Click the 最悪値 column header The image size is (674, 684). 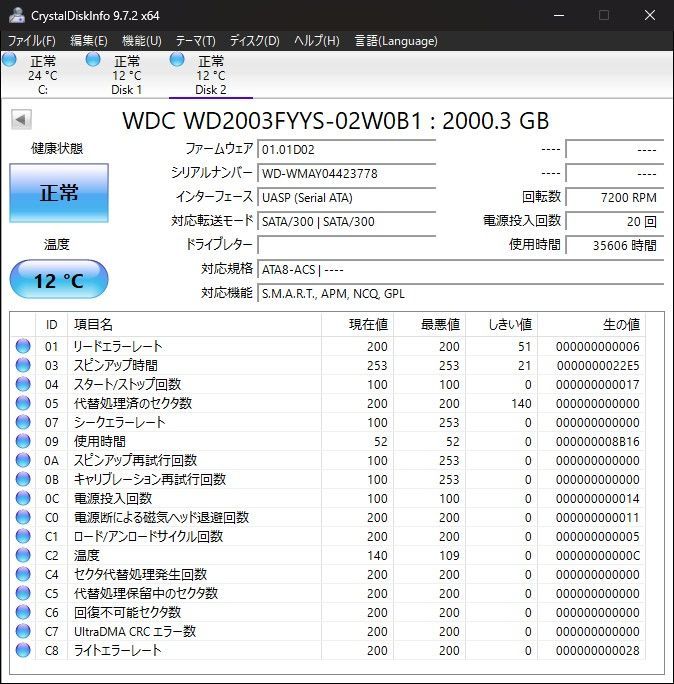tap(430, 325)
